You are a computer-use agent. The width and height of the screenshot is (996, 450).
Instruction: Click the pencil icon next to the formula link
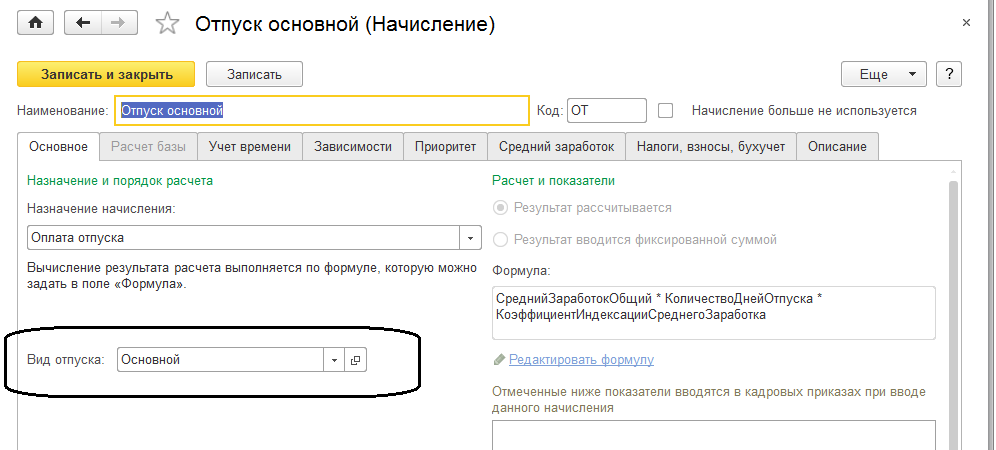[x=500, y=360]
